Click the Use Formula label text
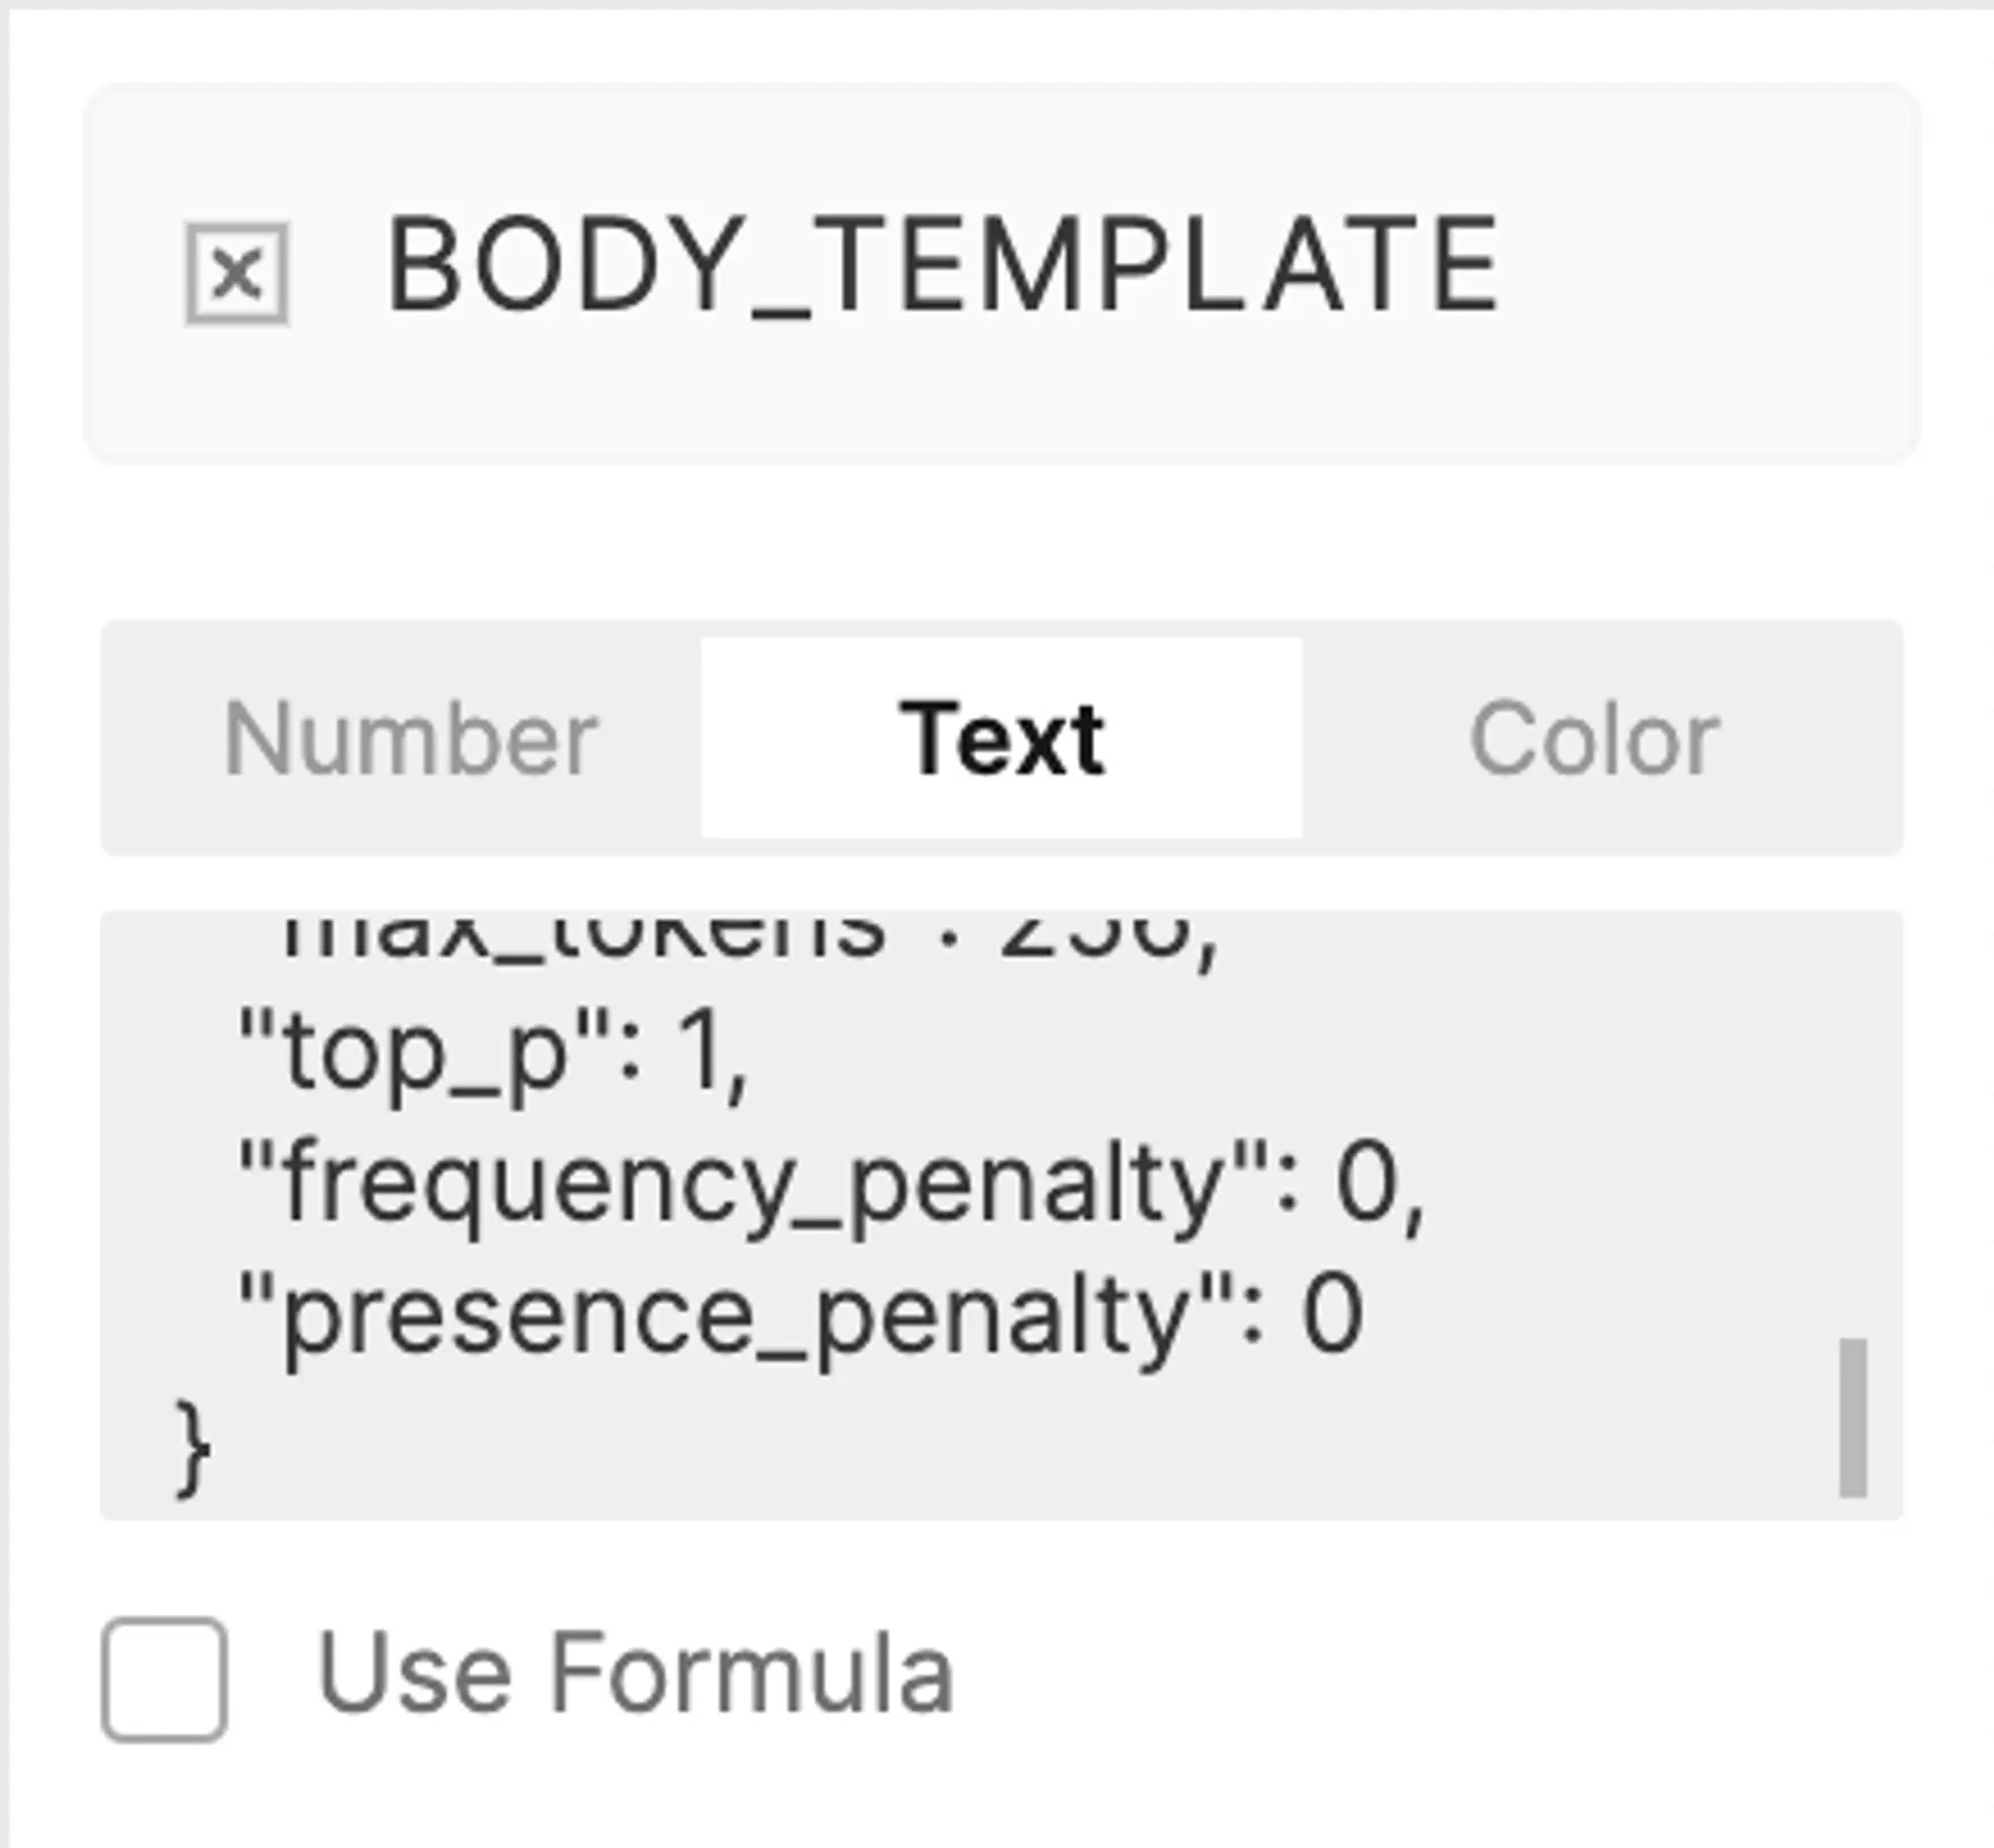This screenshot has width=1994, height=1848. [x=636, y=1674]
